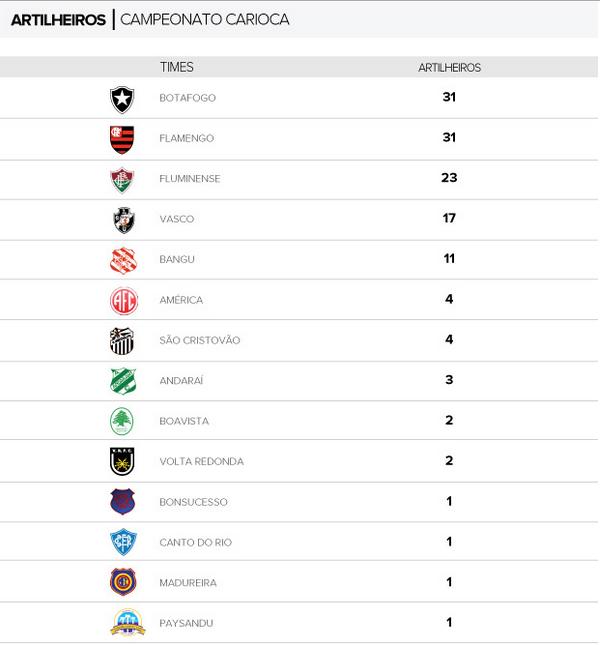Click the Bonsucesso team crest
The width and height of the screenshot is (600, 645).
point(122,502)
